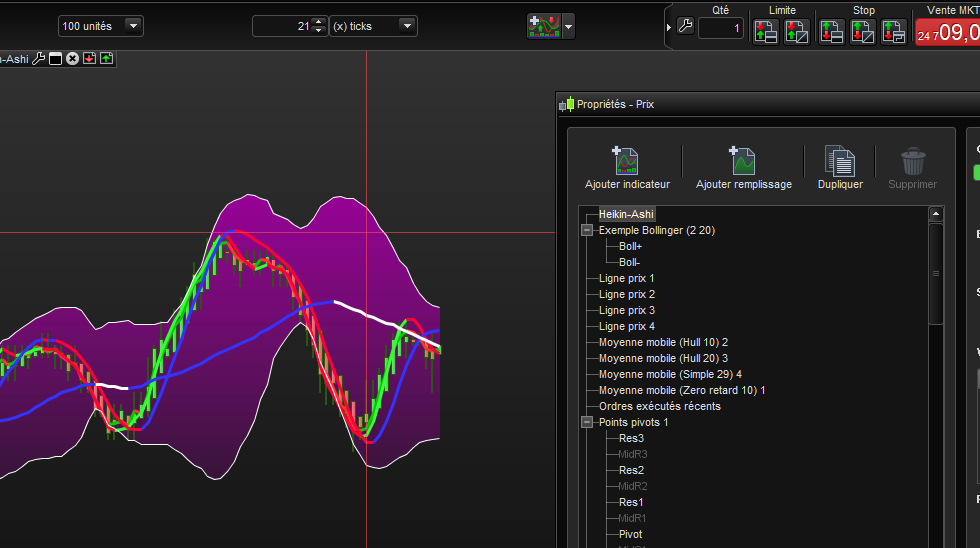Click the Qté quantity input field
The width and height of the screenshot is (980, 548).
click(x=720, y=28)
